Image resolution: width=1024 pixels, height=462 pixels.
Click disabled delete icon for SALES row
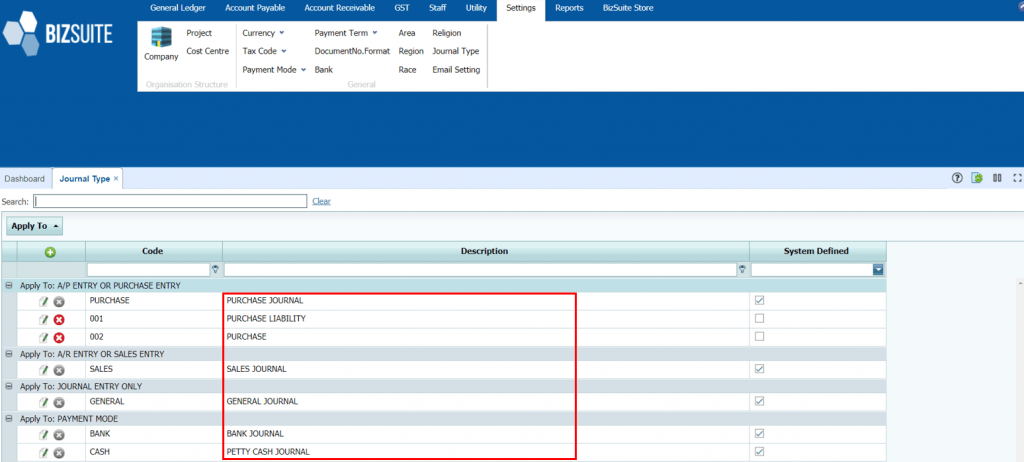[x=59, y=370]
